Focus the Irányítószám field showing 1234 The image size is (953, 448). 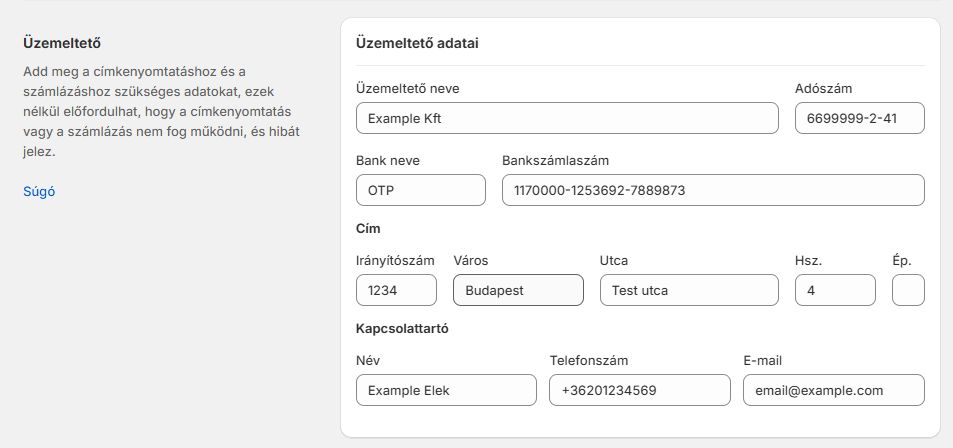coord(396,291)
